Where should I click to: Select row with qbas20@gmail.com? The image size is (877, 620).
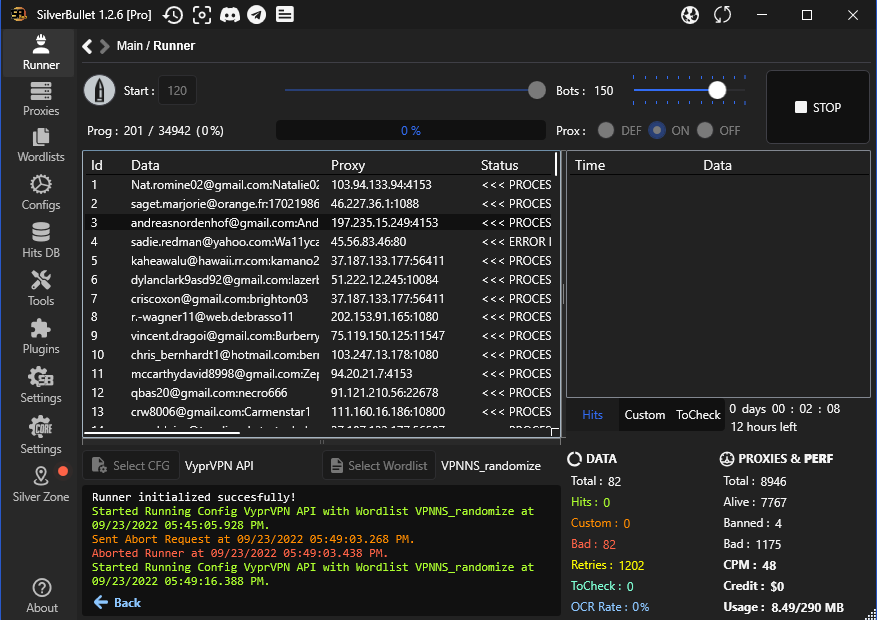tap(318, 393)
